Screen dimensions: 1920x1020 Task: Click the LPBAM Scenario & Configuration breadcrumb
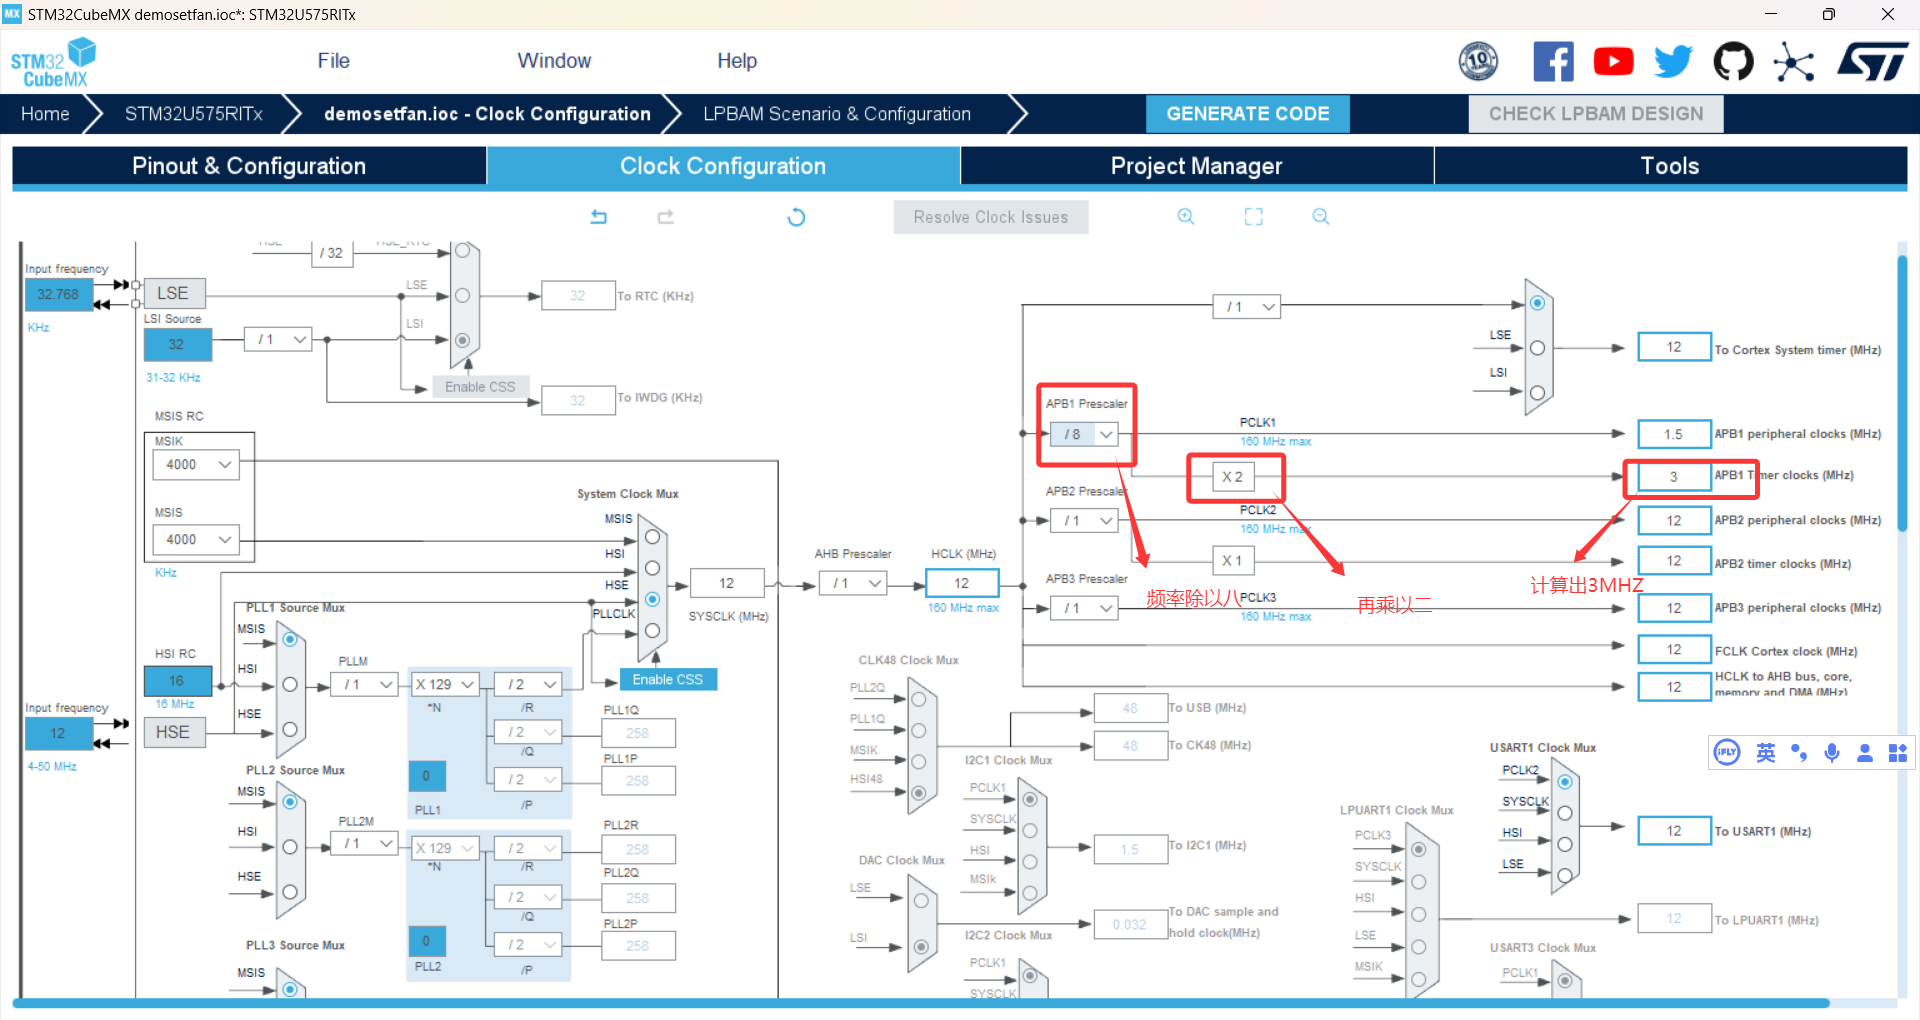(837, 114)
